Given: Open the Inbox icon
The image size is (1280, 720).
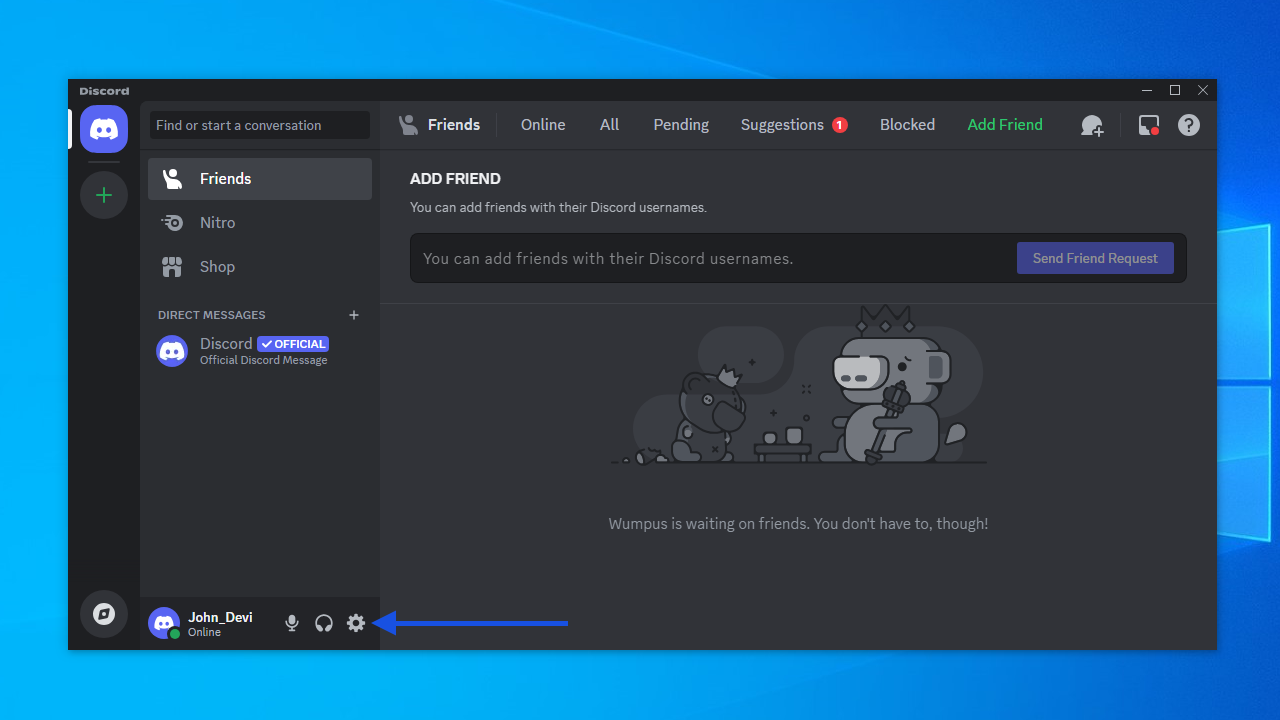Looking at the screenshot, I should (x=1149, y=125).
